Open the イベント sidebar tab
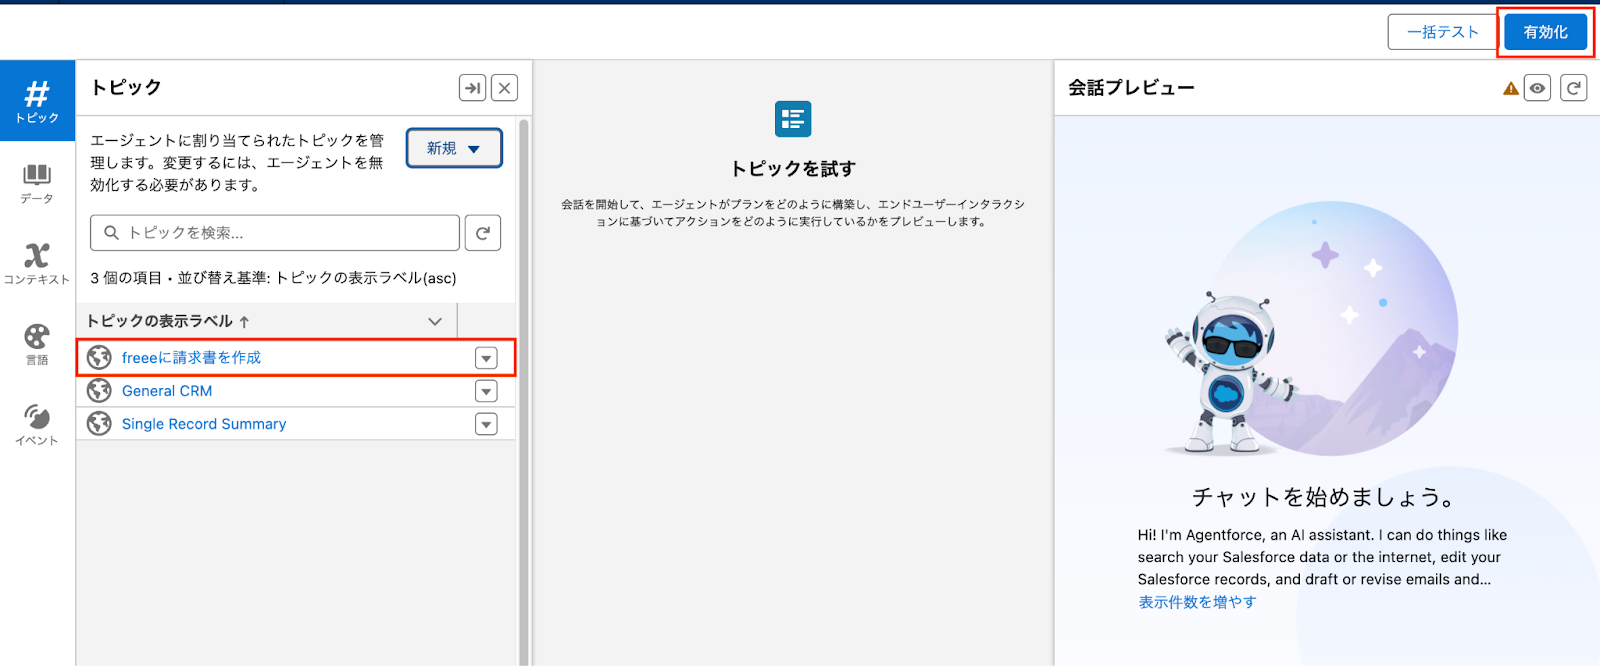The height and width of the screenshot is (666, 1600). pos(37,424)
